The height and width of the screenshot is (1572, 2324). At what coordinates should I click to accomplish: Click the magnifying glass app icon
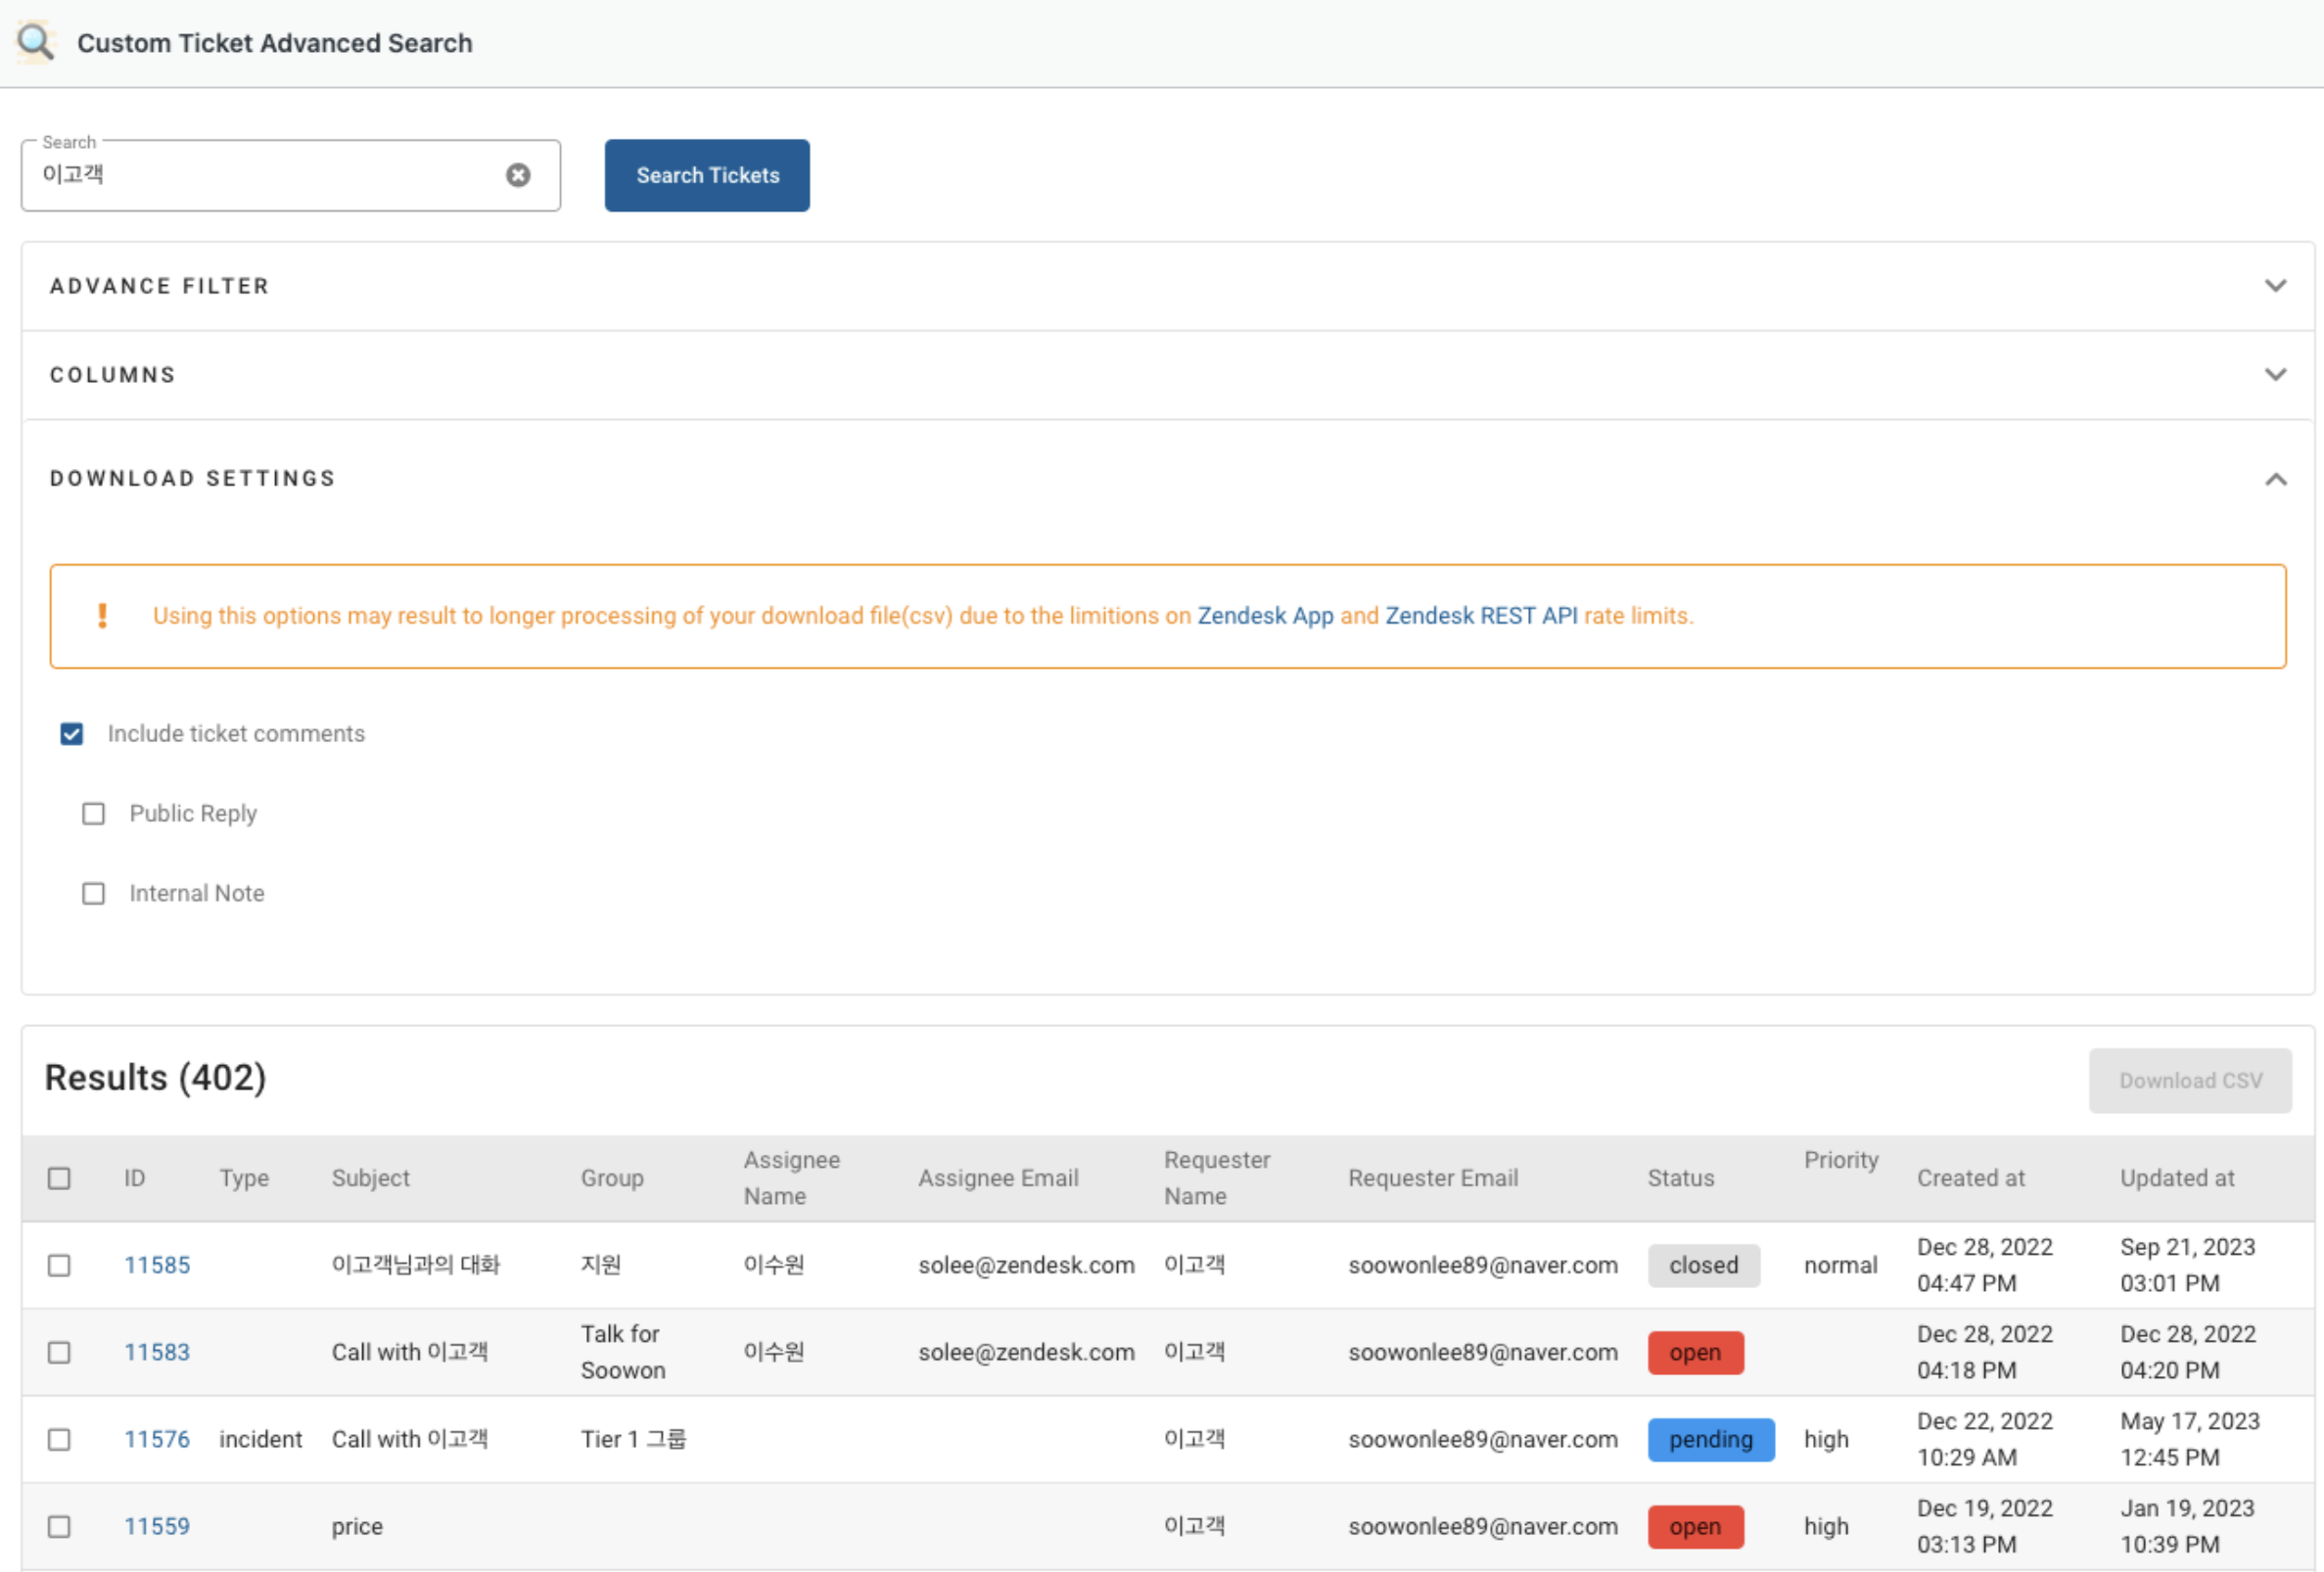tap(35, 42)
